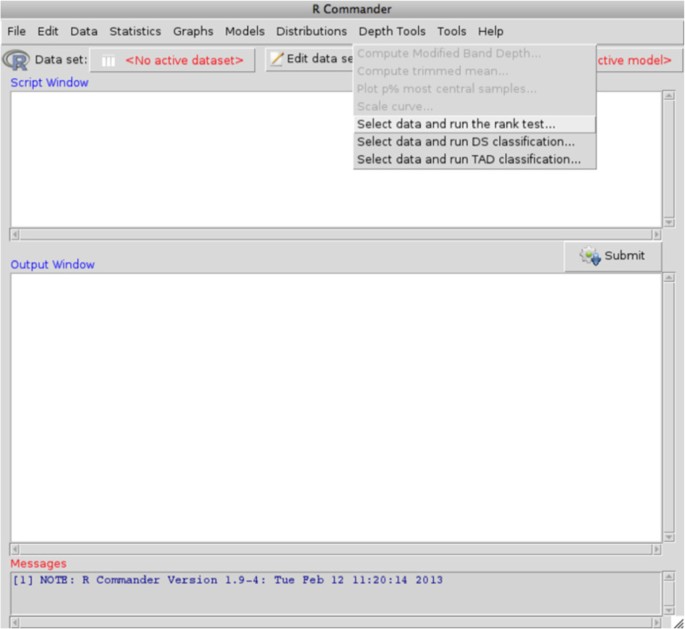This screenshot has height=629, width=685.
Task: Click Messages pane right scroll arrow
Action: [x=656, y=622]
